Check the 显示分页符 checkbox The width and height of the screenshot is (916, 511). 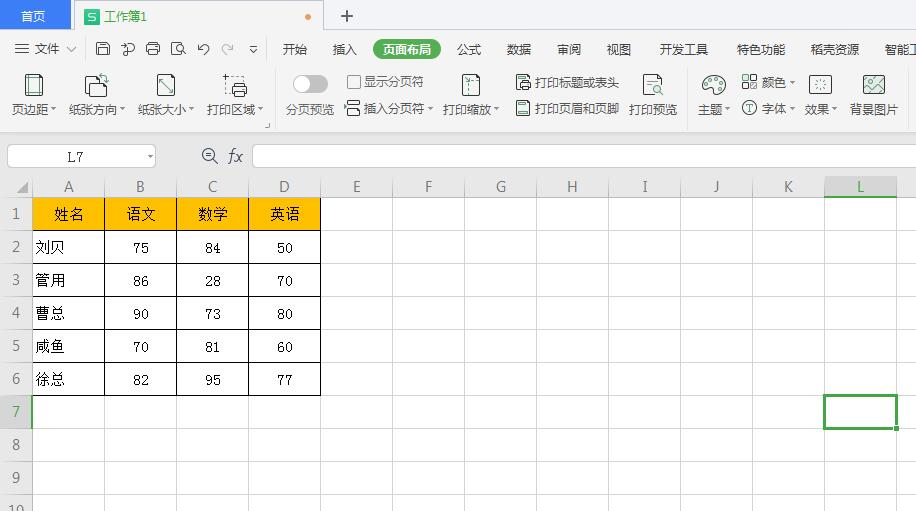point(353,82)
